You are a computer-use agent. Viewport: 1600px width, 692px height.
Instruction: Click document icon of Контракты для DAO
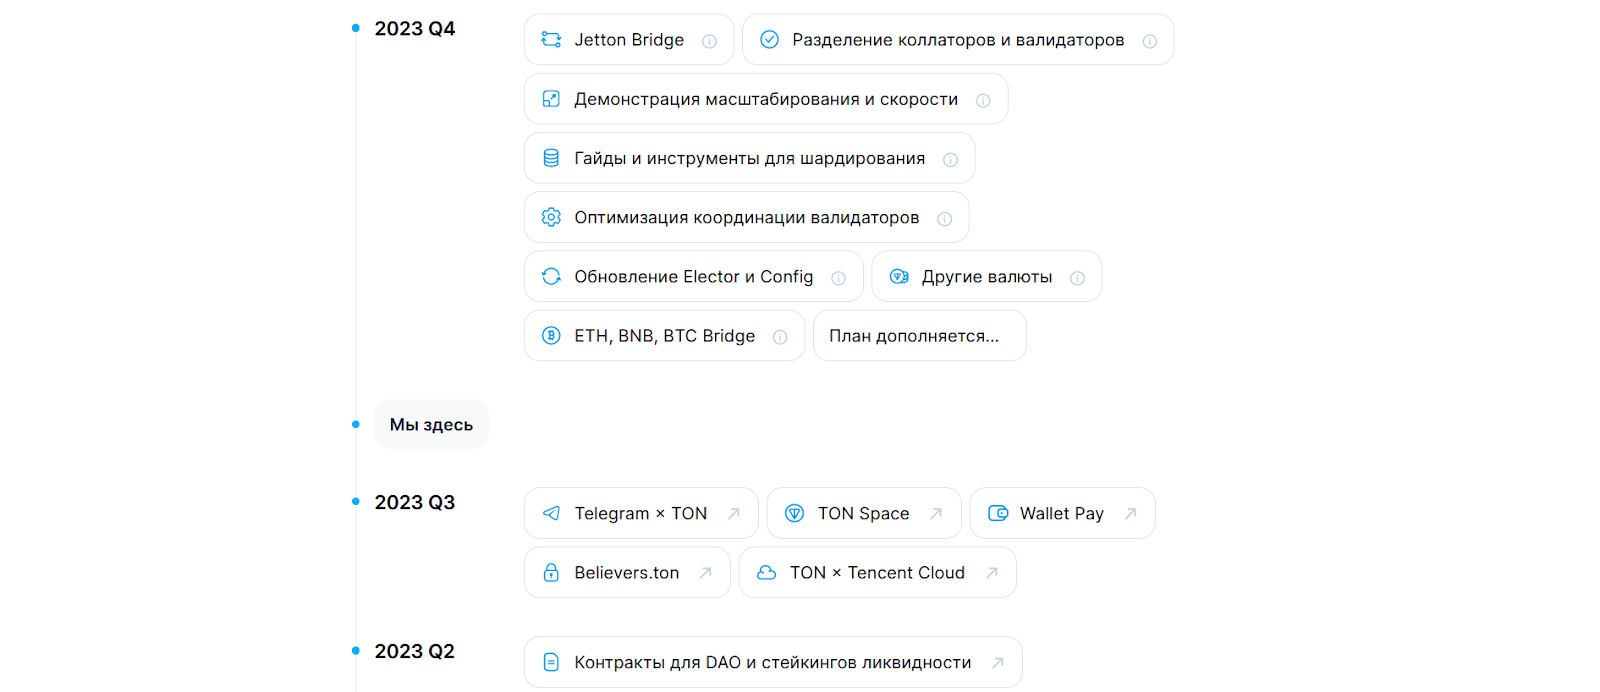(551, 662)
